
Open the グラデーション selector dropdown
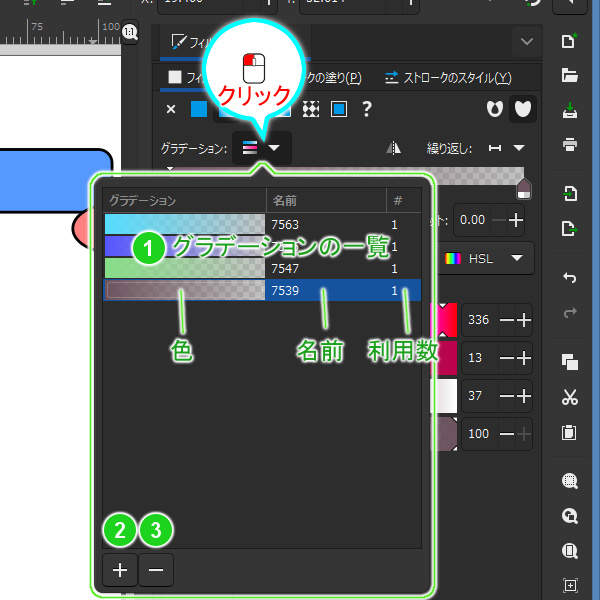tap(262, 148)
